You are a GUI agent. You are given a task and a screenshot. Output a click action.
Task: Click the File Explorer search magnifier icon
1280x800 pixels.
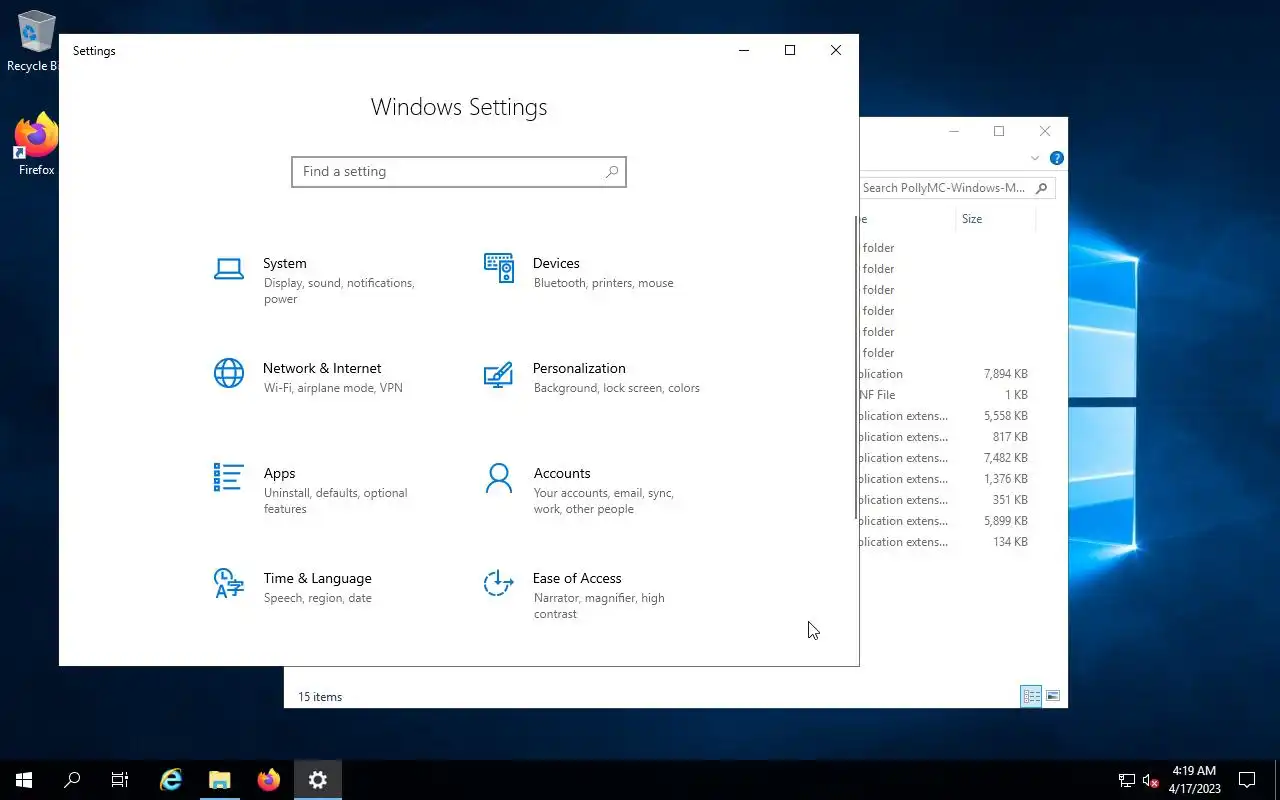[x=1041, y=188]
